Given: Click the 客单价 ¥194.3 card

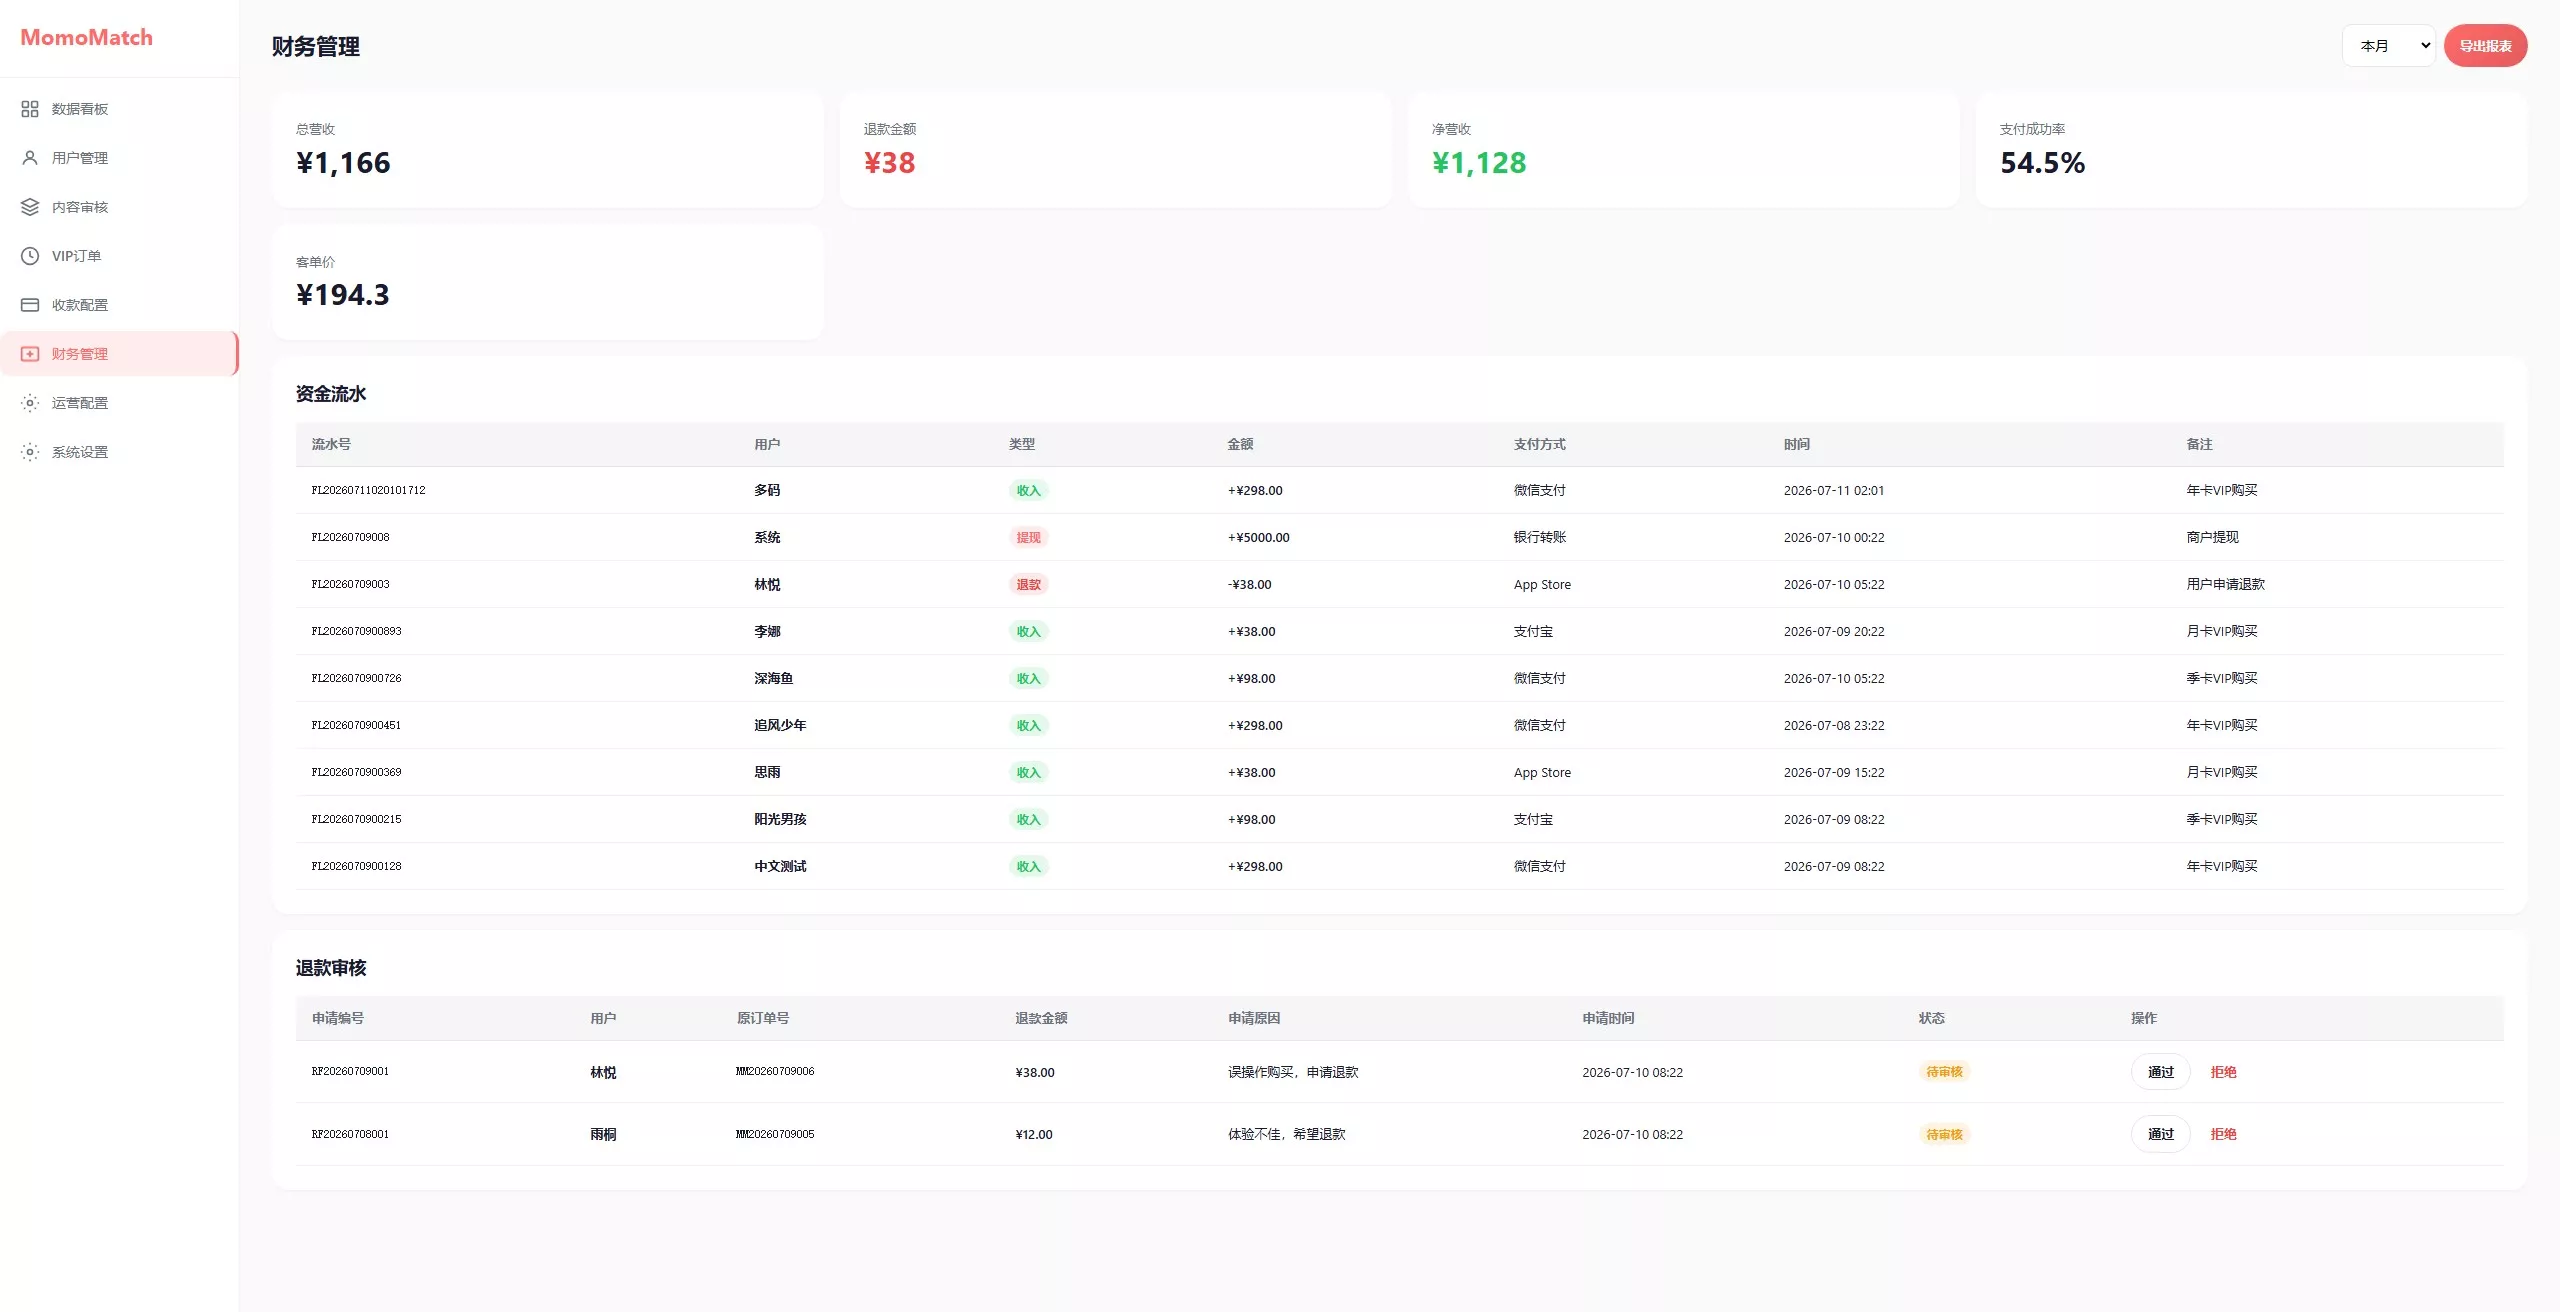Looking at the screenshot, I should pos(547,282).
